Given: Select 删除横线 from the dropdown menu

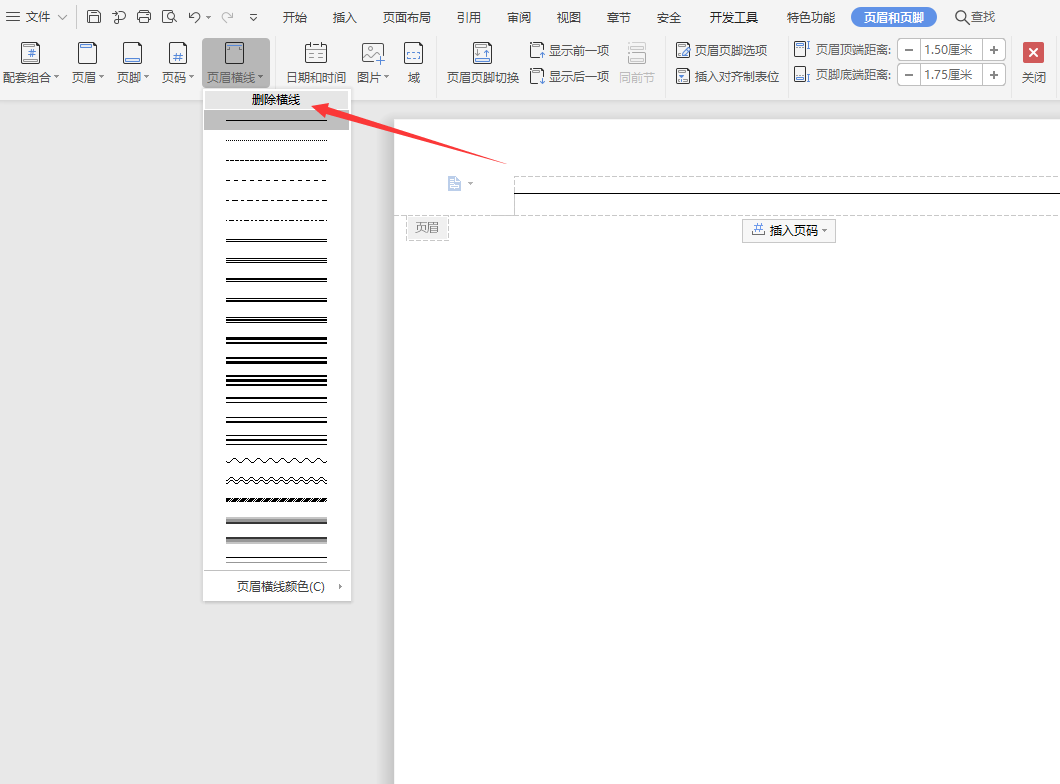Looking at the screenshot, I should coord(276,100).
